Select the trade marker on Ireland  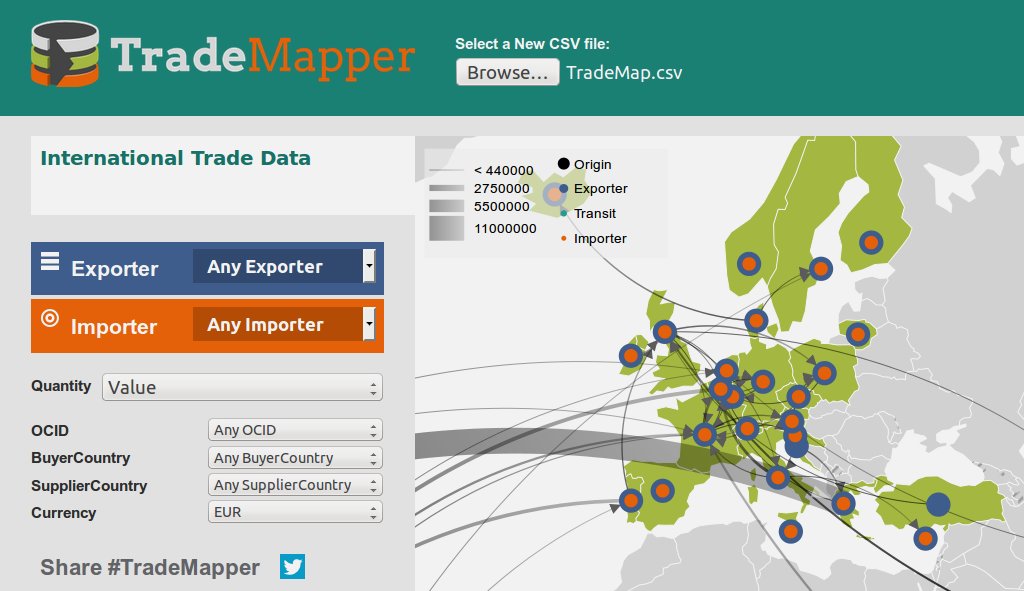point(631,356)
